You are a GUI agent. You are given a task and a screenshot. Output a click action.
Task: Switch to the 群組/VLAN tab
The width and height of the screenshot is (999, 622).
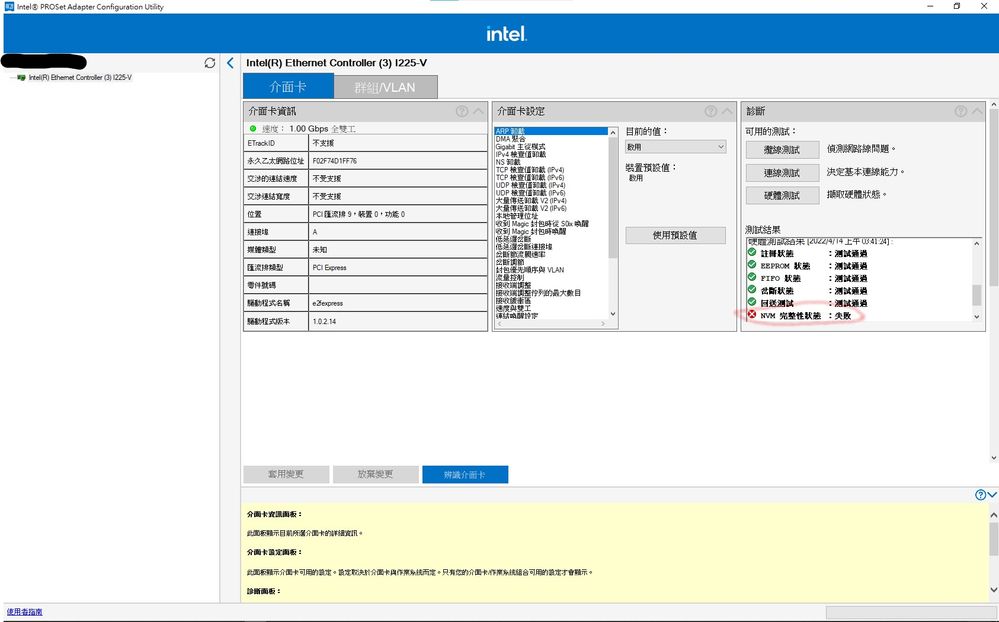coord(385,87)
